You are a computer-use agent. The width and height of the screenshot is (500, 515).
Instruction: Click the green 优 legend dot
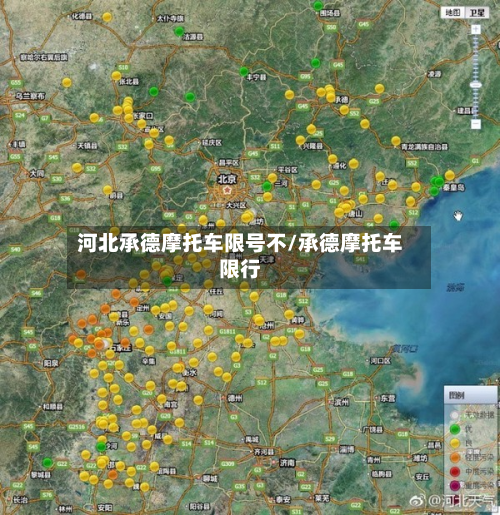455,429
